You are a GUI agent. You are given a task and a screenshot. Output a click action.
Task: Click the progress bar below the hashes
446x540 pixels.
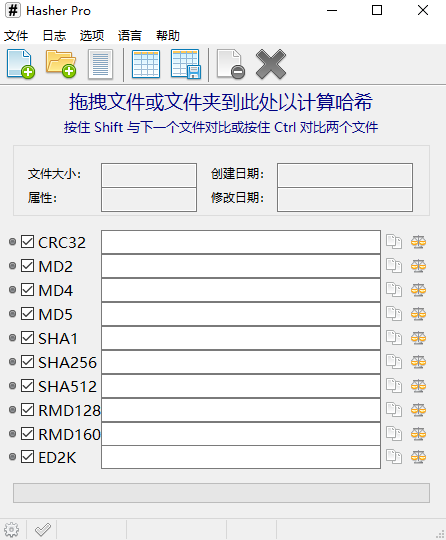pos(221,493)
